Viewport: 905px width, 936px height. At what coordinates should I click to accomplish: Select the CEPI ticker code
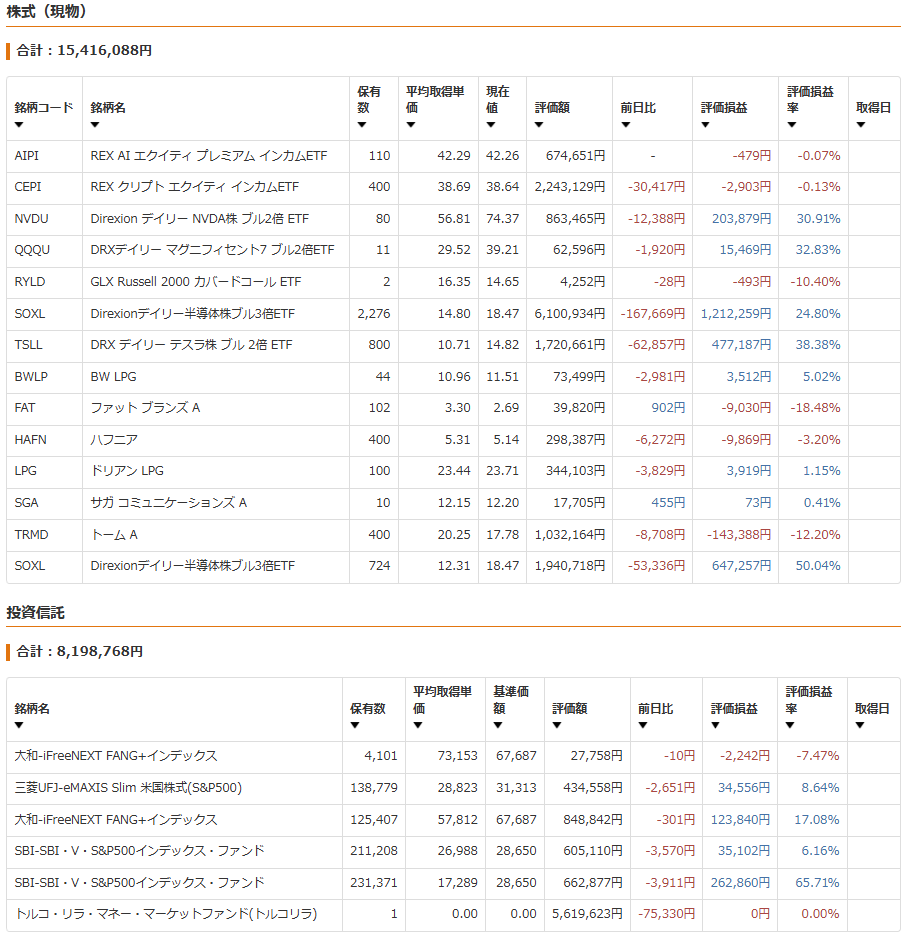tap(27, 187)
